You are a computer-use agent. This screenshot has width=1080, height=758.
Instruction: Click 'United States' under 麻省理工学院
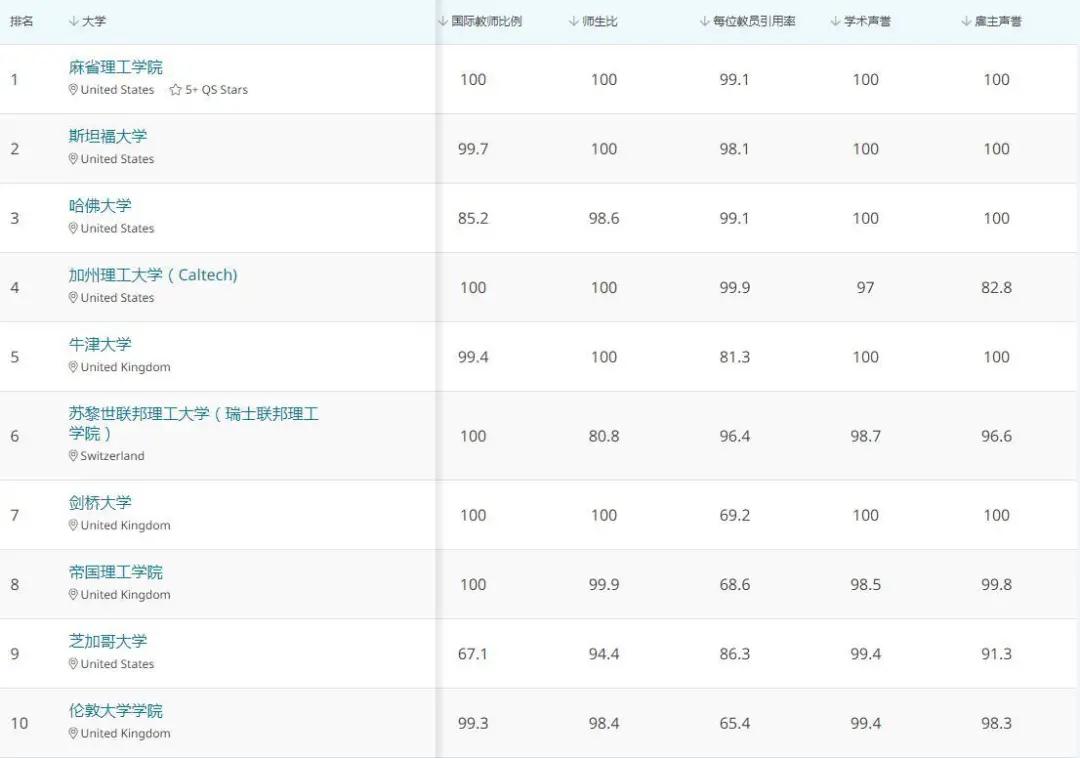point(117,90)
